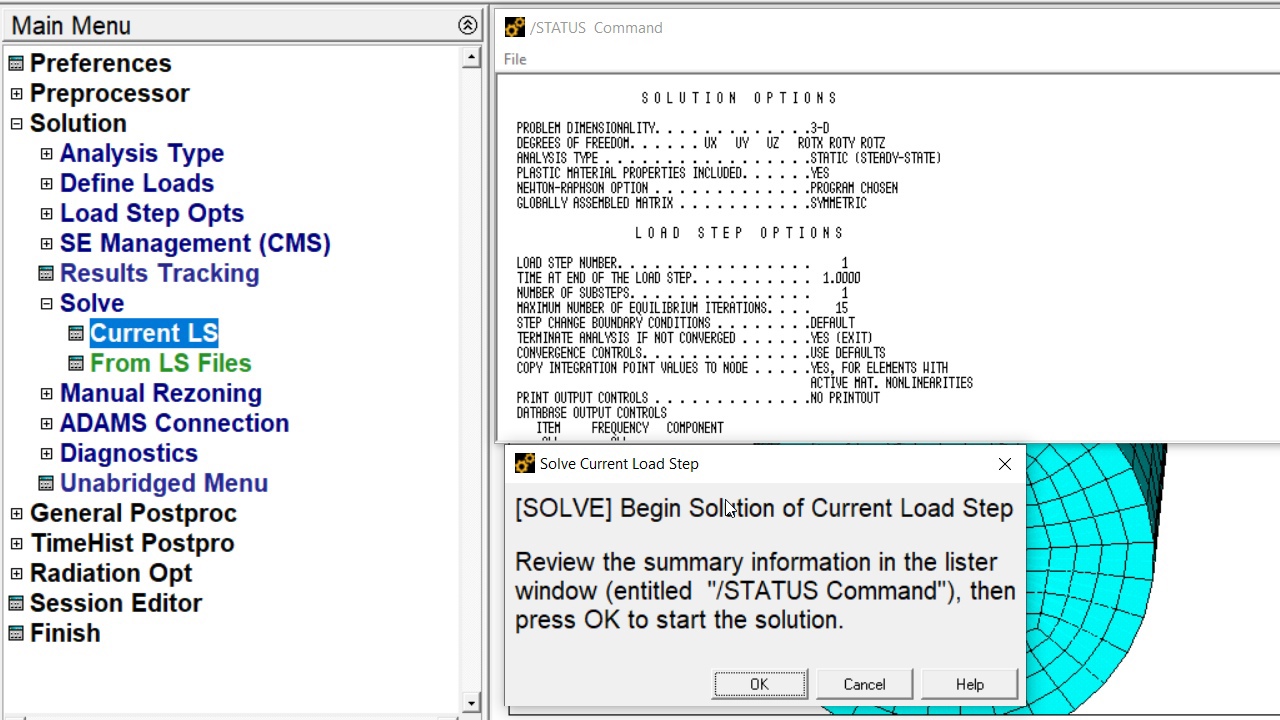
Task: Click the Results Tracking dialog icon
Action: point(46,274)
